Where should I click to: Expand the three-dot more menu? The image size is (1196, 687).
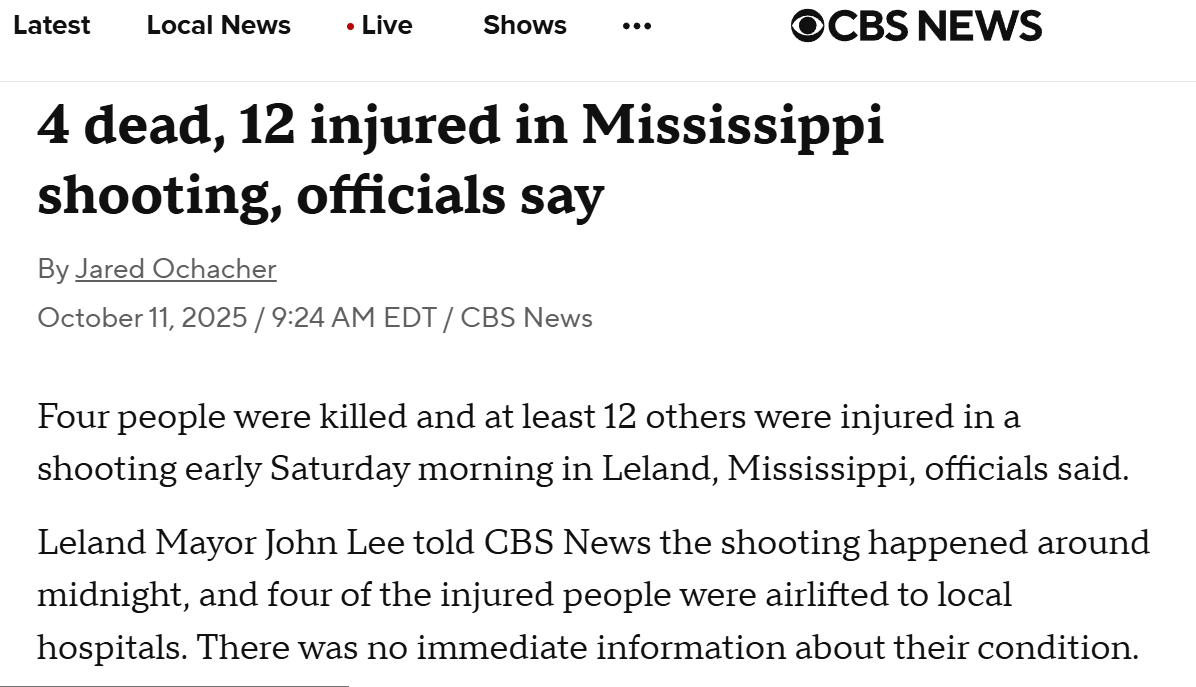pos(637,27)
